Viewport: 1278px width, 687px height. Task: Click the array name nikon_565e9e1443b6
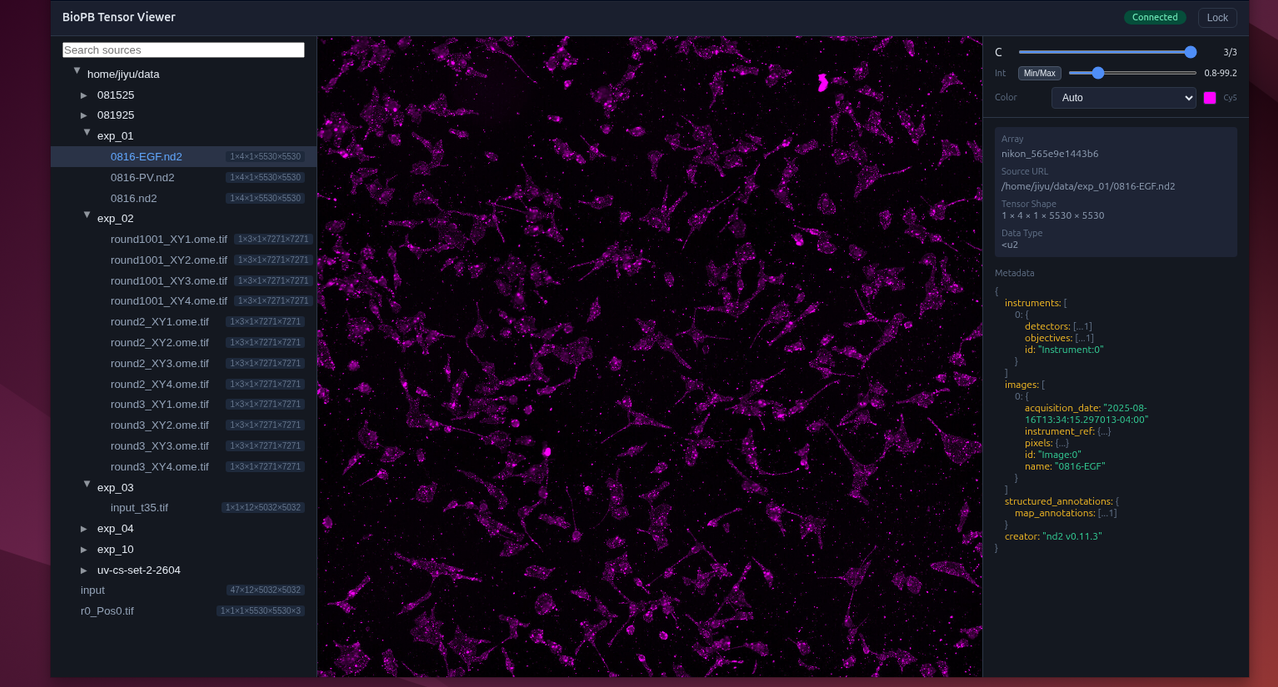(x=1050, y=154)
